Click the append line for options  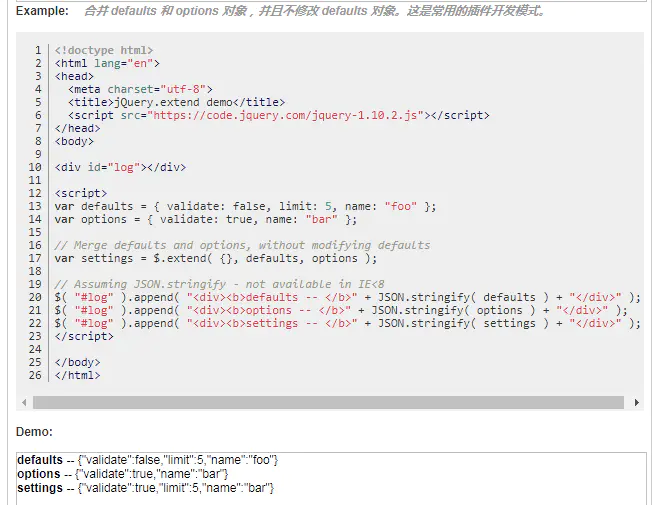pyautogui.click(x=341, y=310)
